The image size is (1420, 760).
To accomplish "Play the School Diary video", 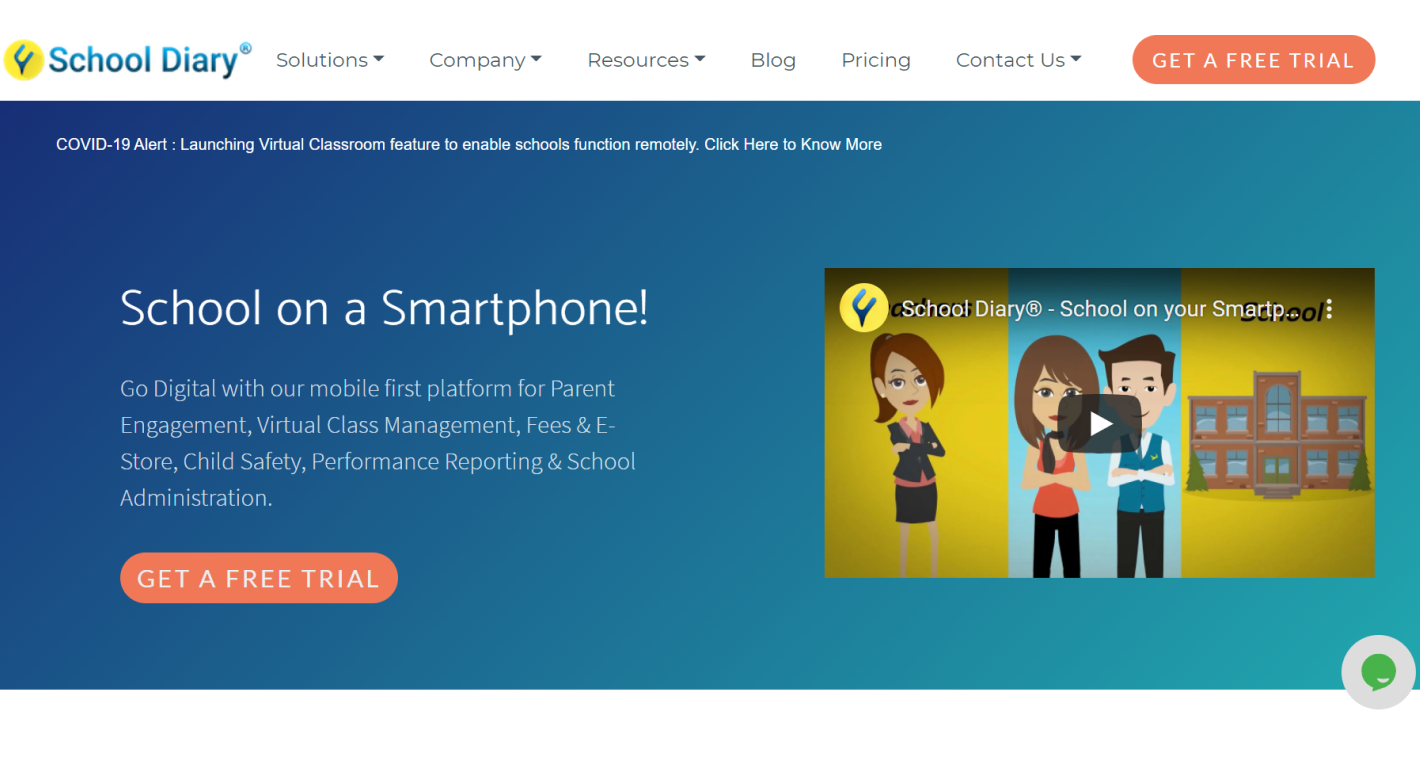I will coord(1099,423).
